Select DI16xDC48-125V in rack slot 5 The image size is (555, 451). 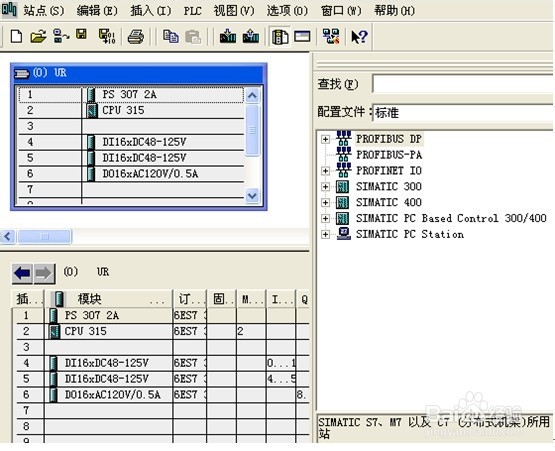tap(131, 158)
